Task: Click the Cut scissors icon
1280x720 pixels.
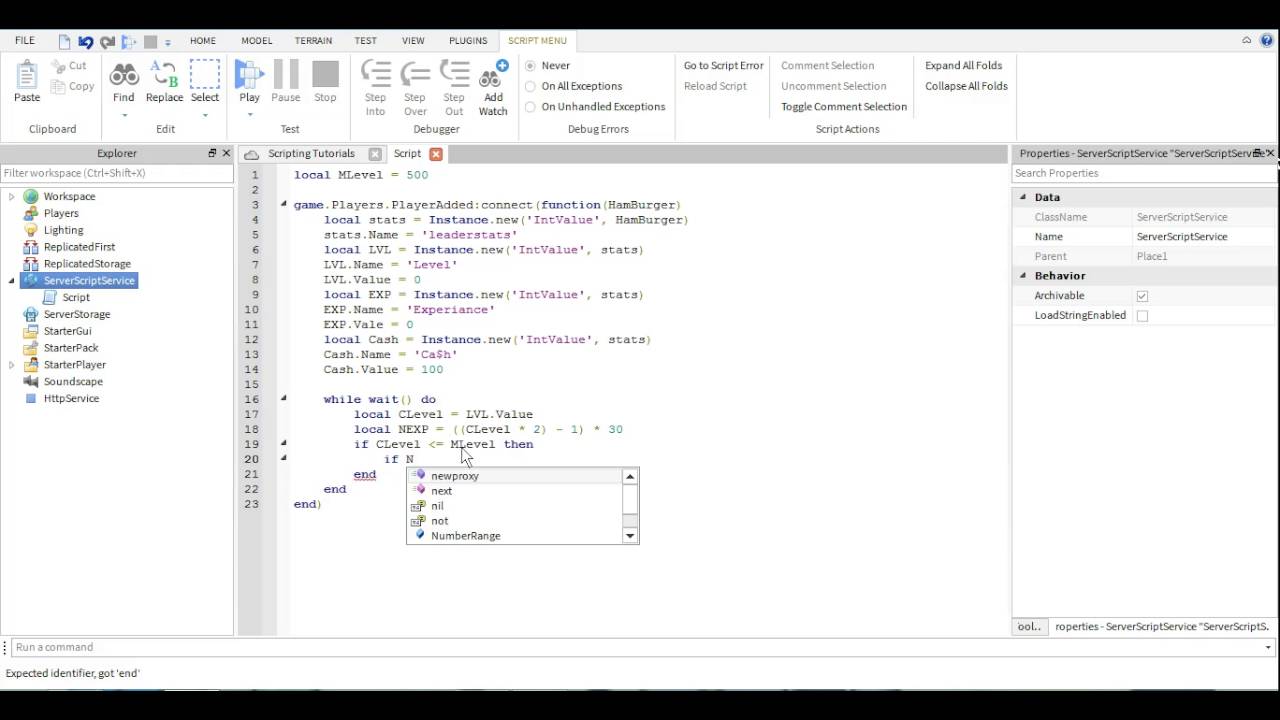Action: 56,66
